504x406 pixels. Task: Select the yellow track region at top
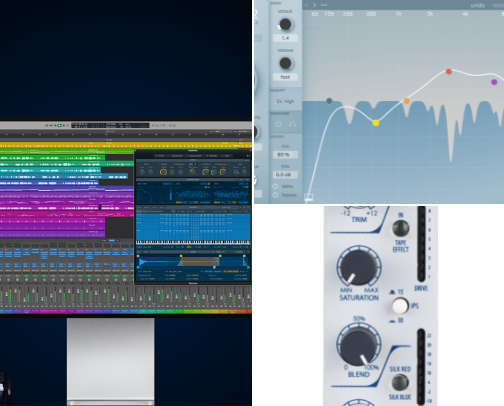click(126, 145)
